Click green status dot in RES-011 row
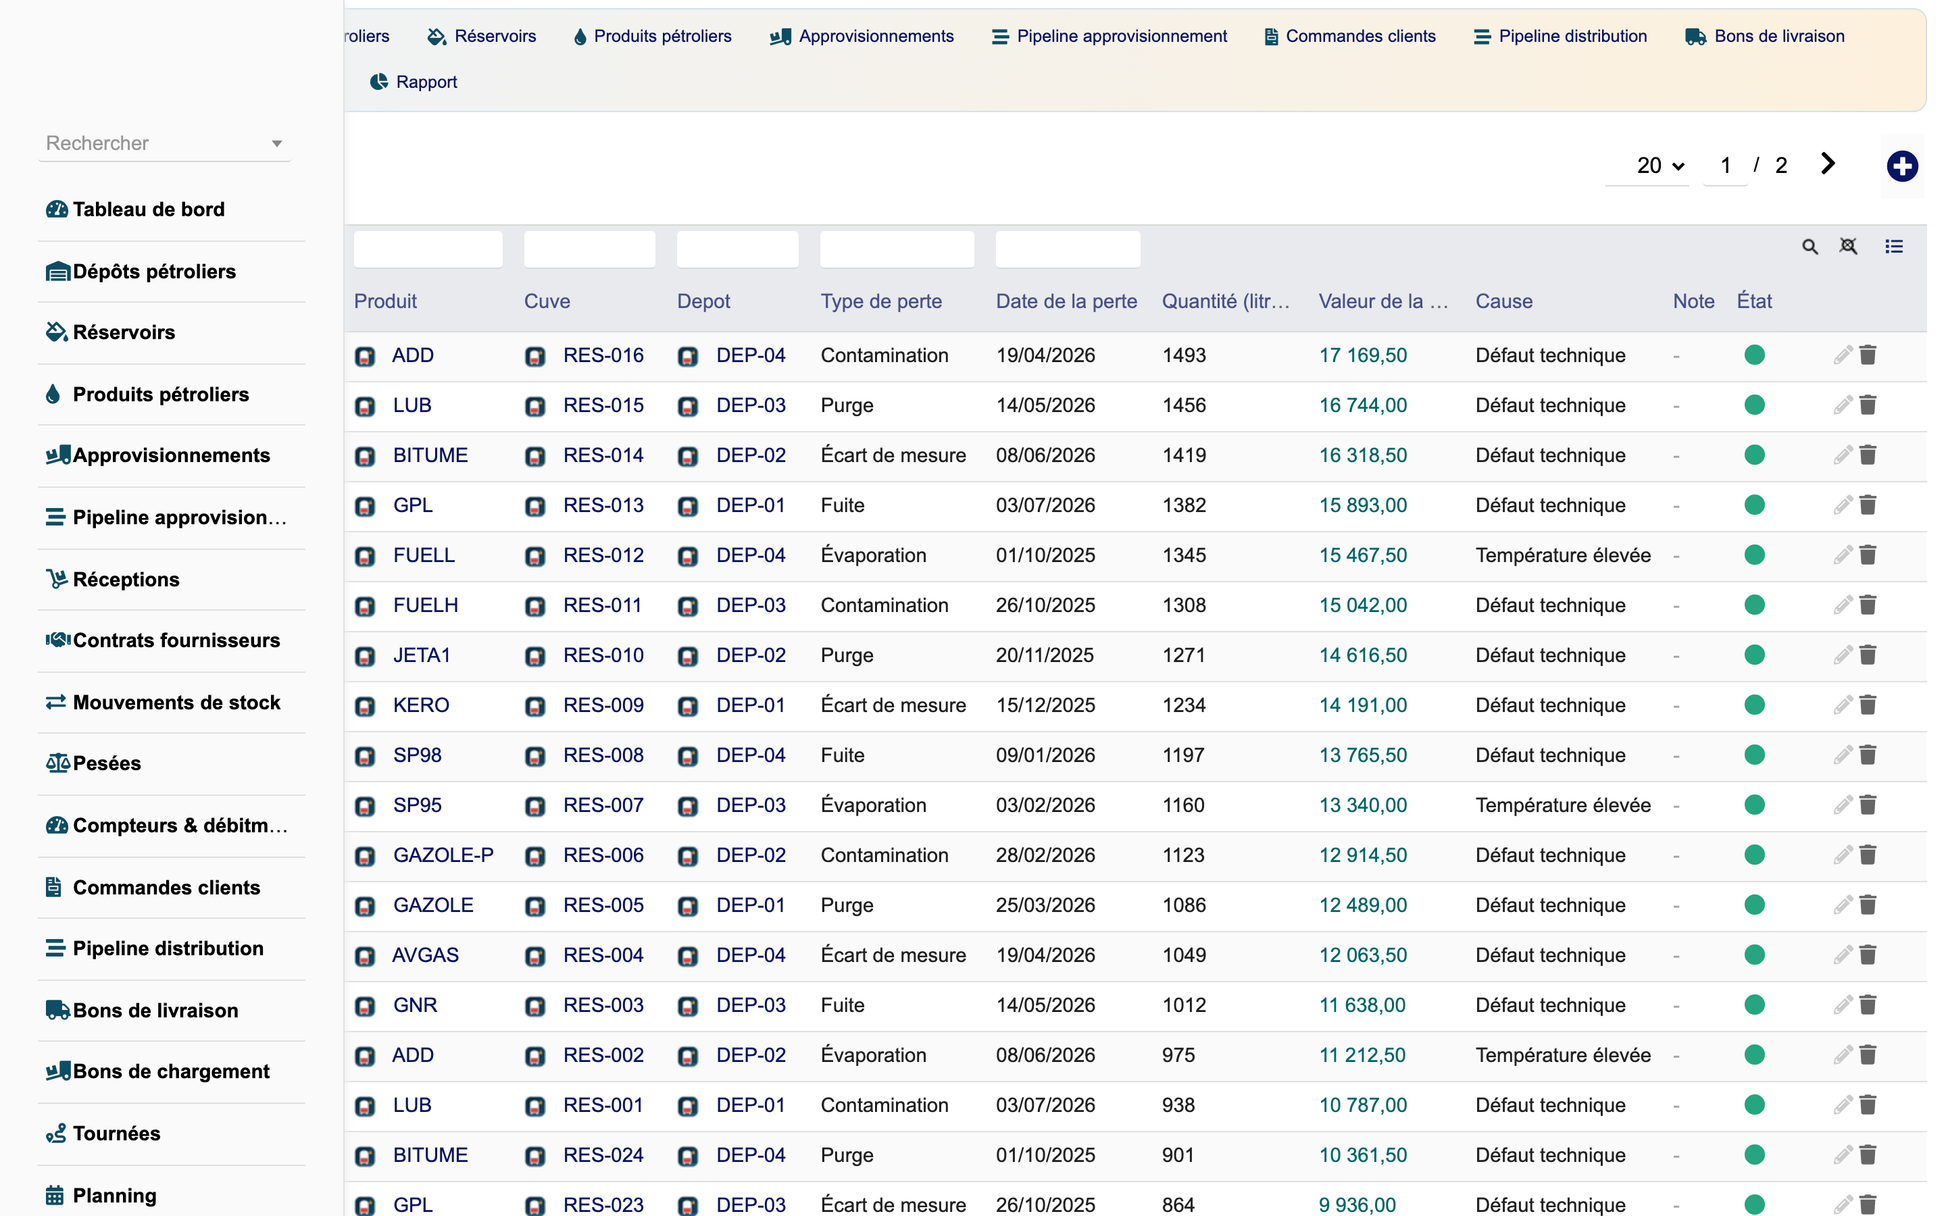This screenshot has height=1216, width=1946. point(1754,605)
